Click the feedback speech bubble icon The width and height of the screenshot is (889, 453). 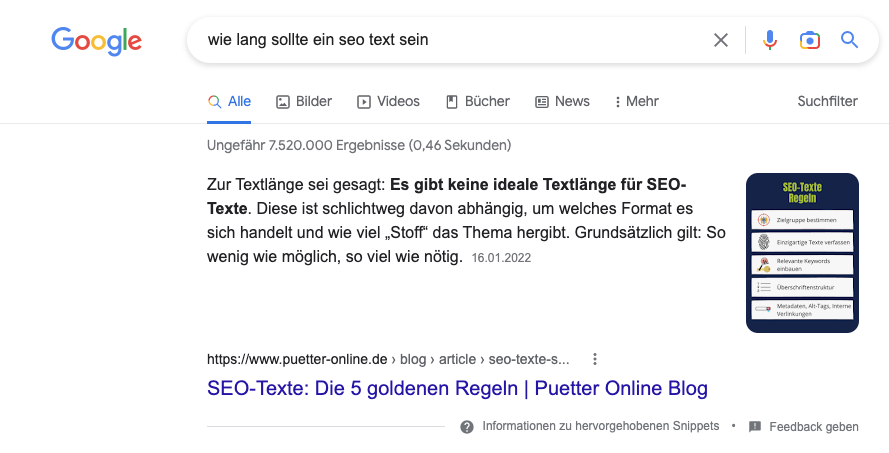click(755, 427)
